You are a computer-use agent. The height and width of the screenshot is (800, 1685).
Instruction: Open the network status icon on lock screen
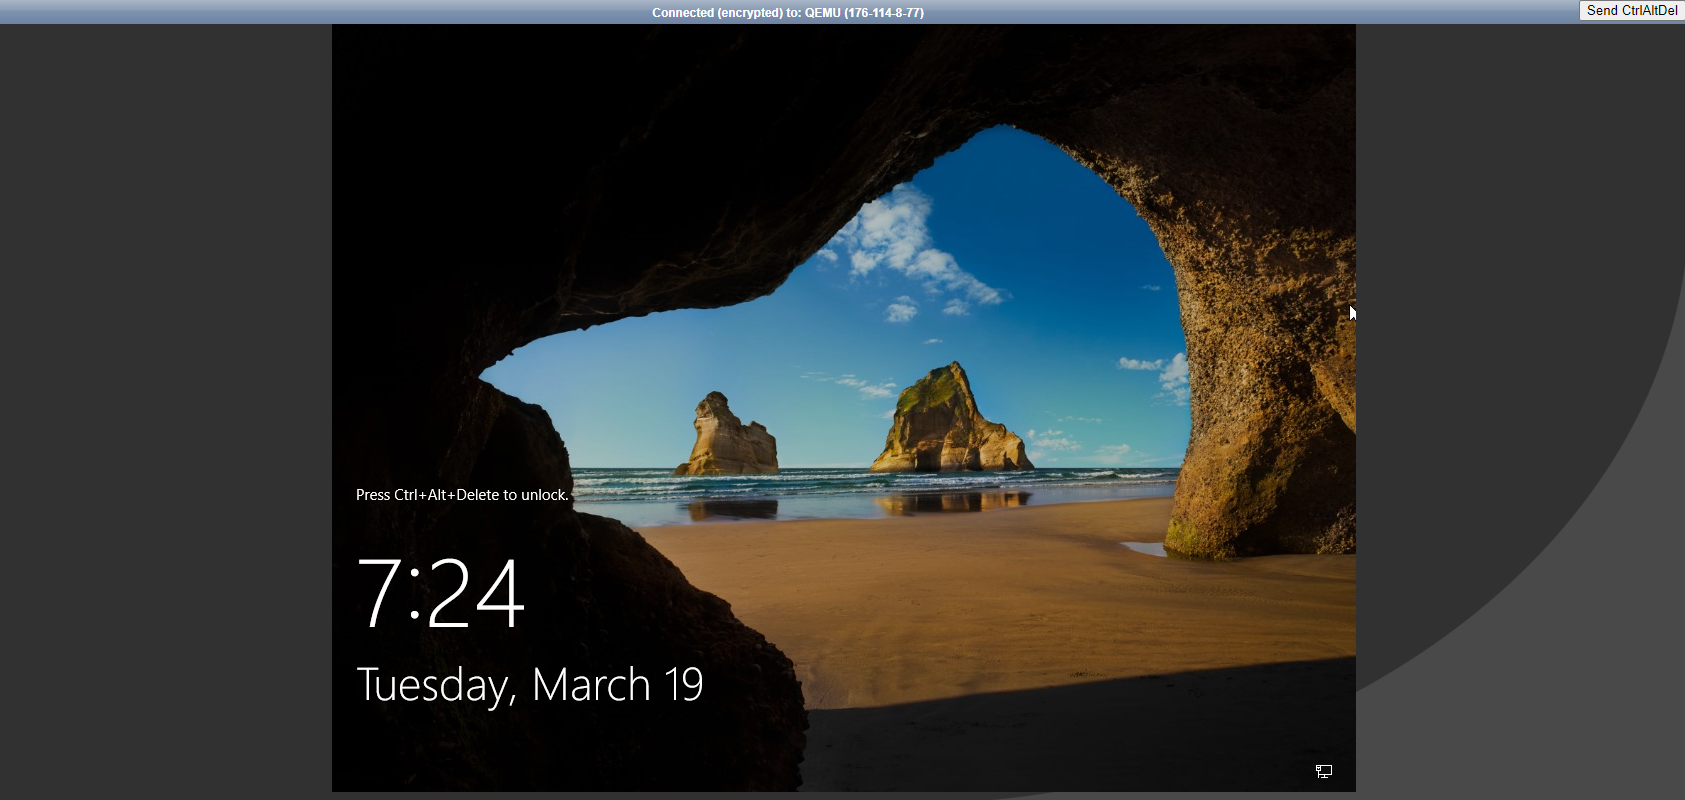(1323, 771)
